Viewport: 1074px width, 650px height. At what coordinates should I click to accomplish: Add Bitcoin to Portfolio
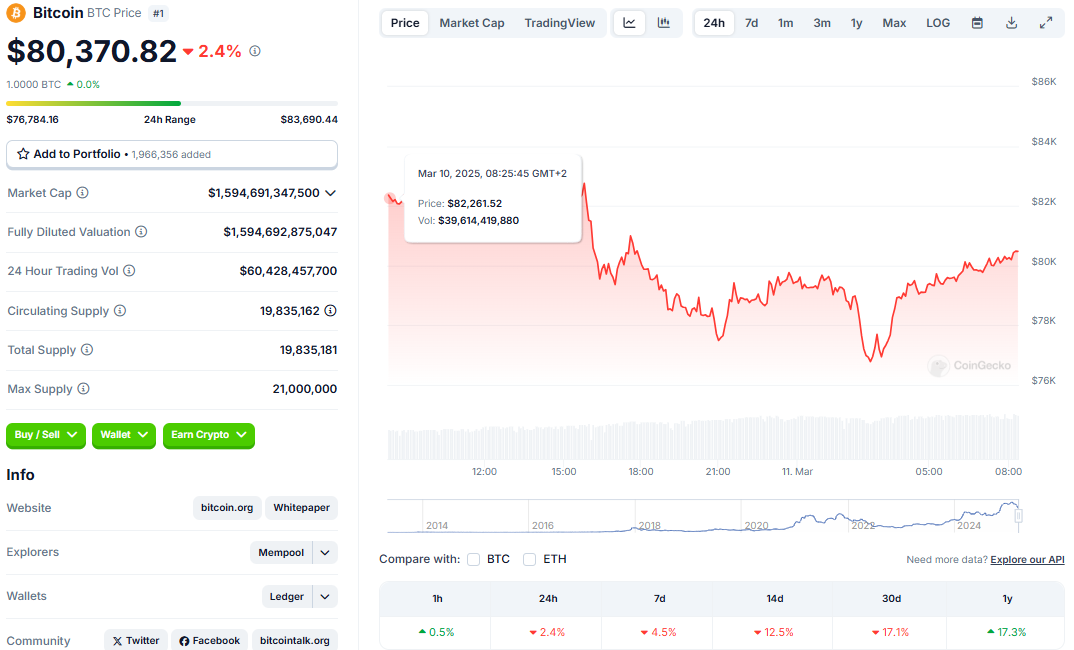(x=172, y=154)
